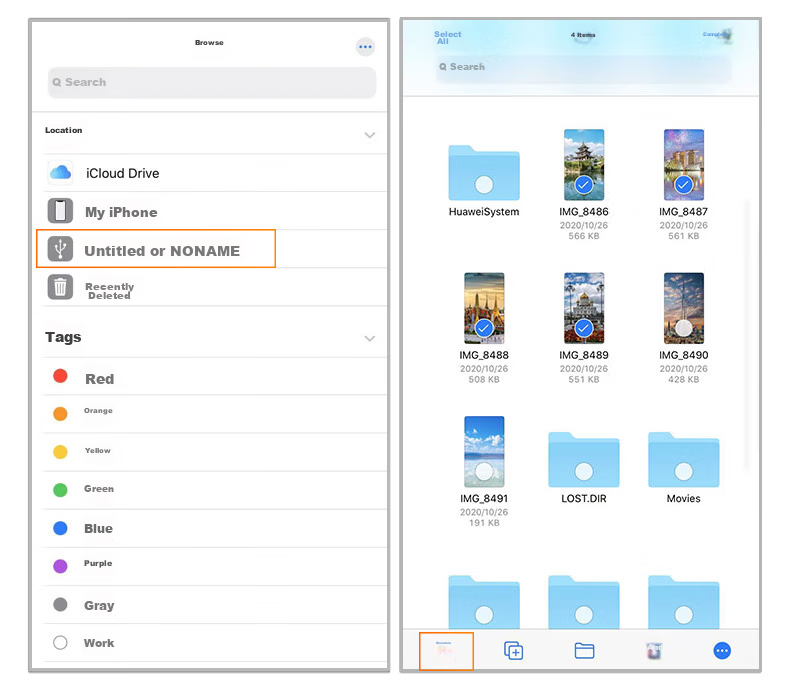Select the Work tag label

99,643
